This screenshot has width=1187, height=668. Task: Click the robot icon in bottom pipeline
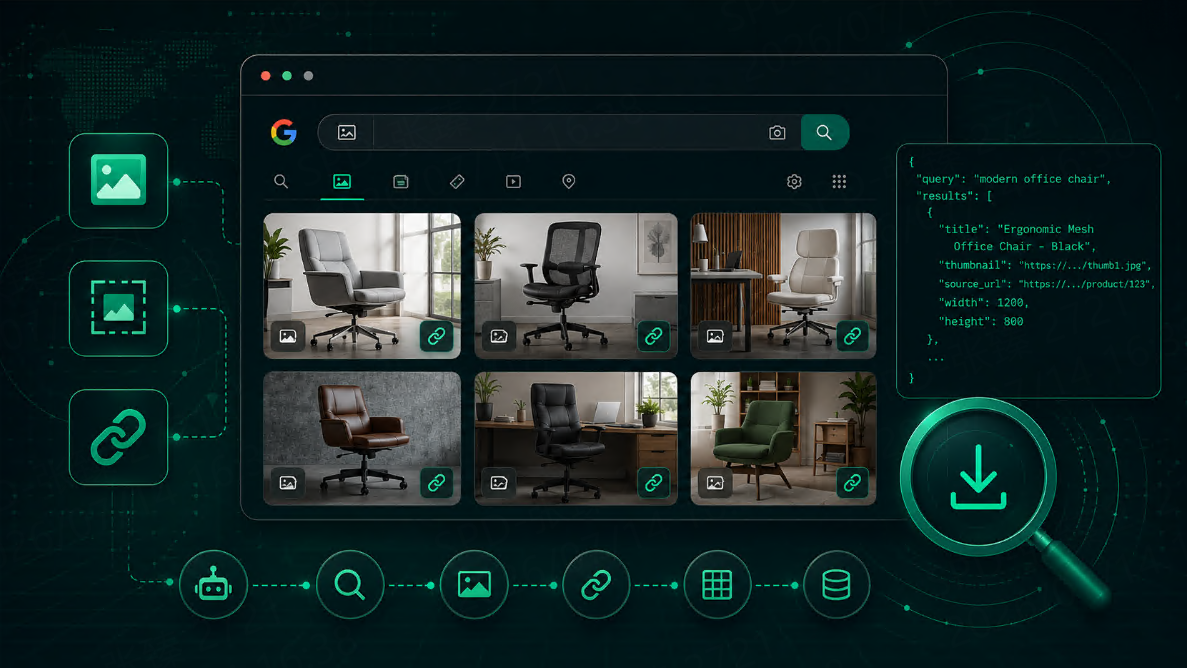pyautogui.click(x=213, y=585)
